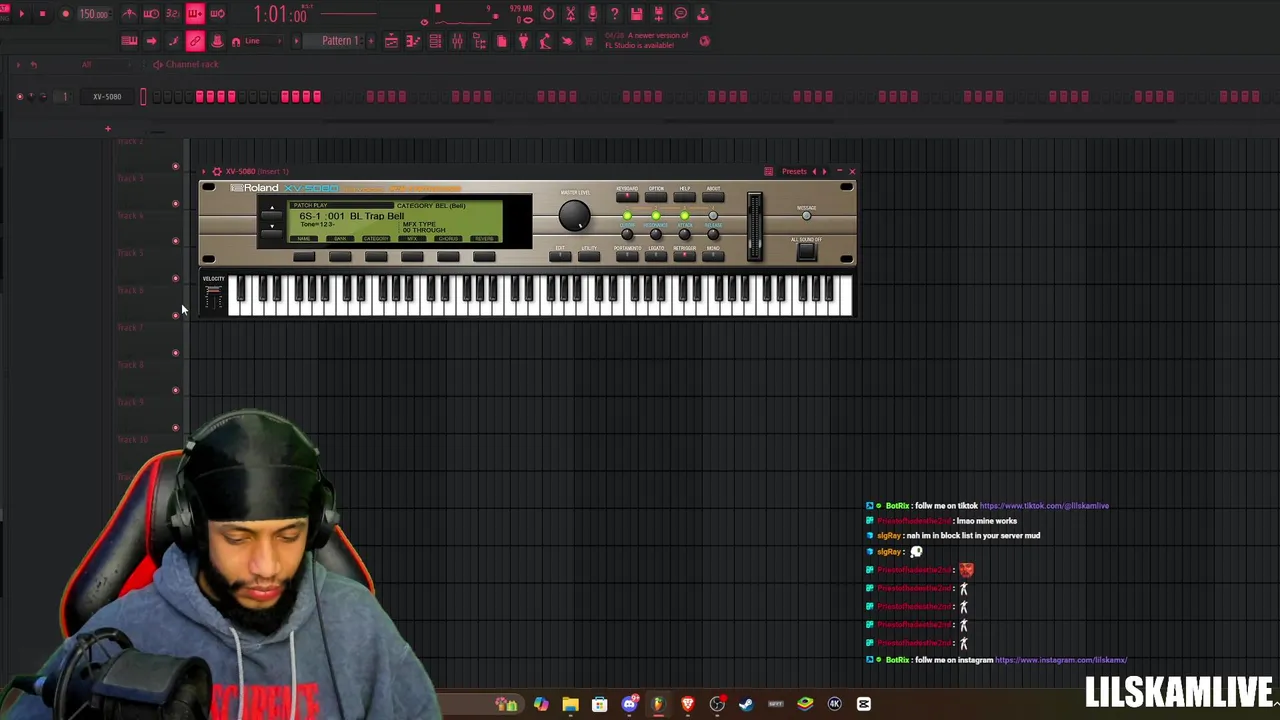Open the piano roll view icon
The height and width of the screenshot is (720, 1280).
click(413, 41)
